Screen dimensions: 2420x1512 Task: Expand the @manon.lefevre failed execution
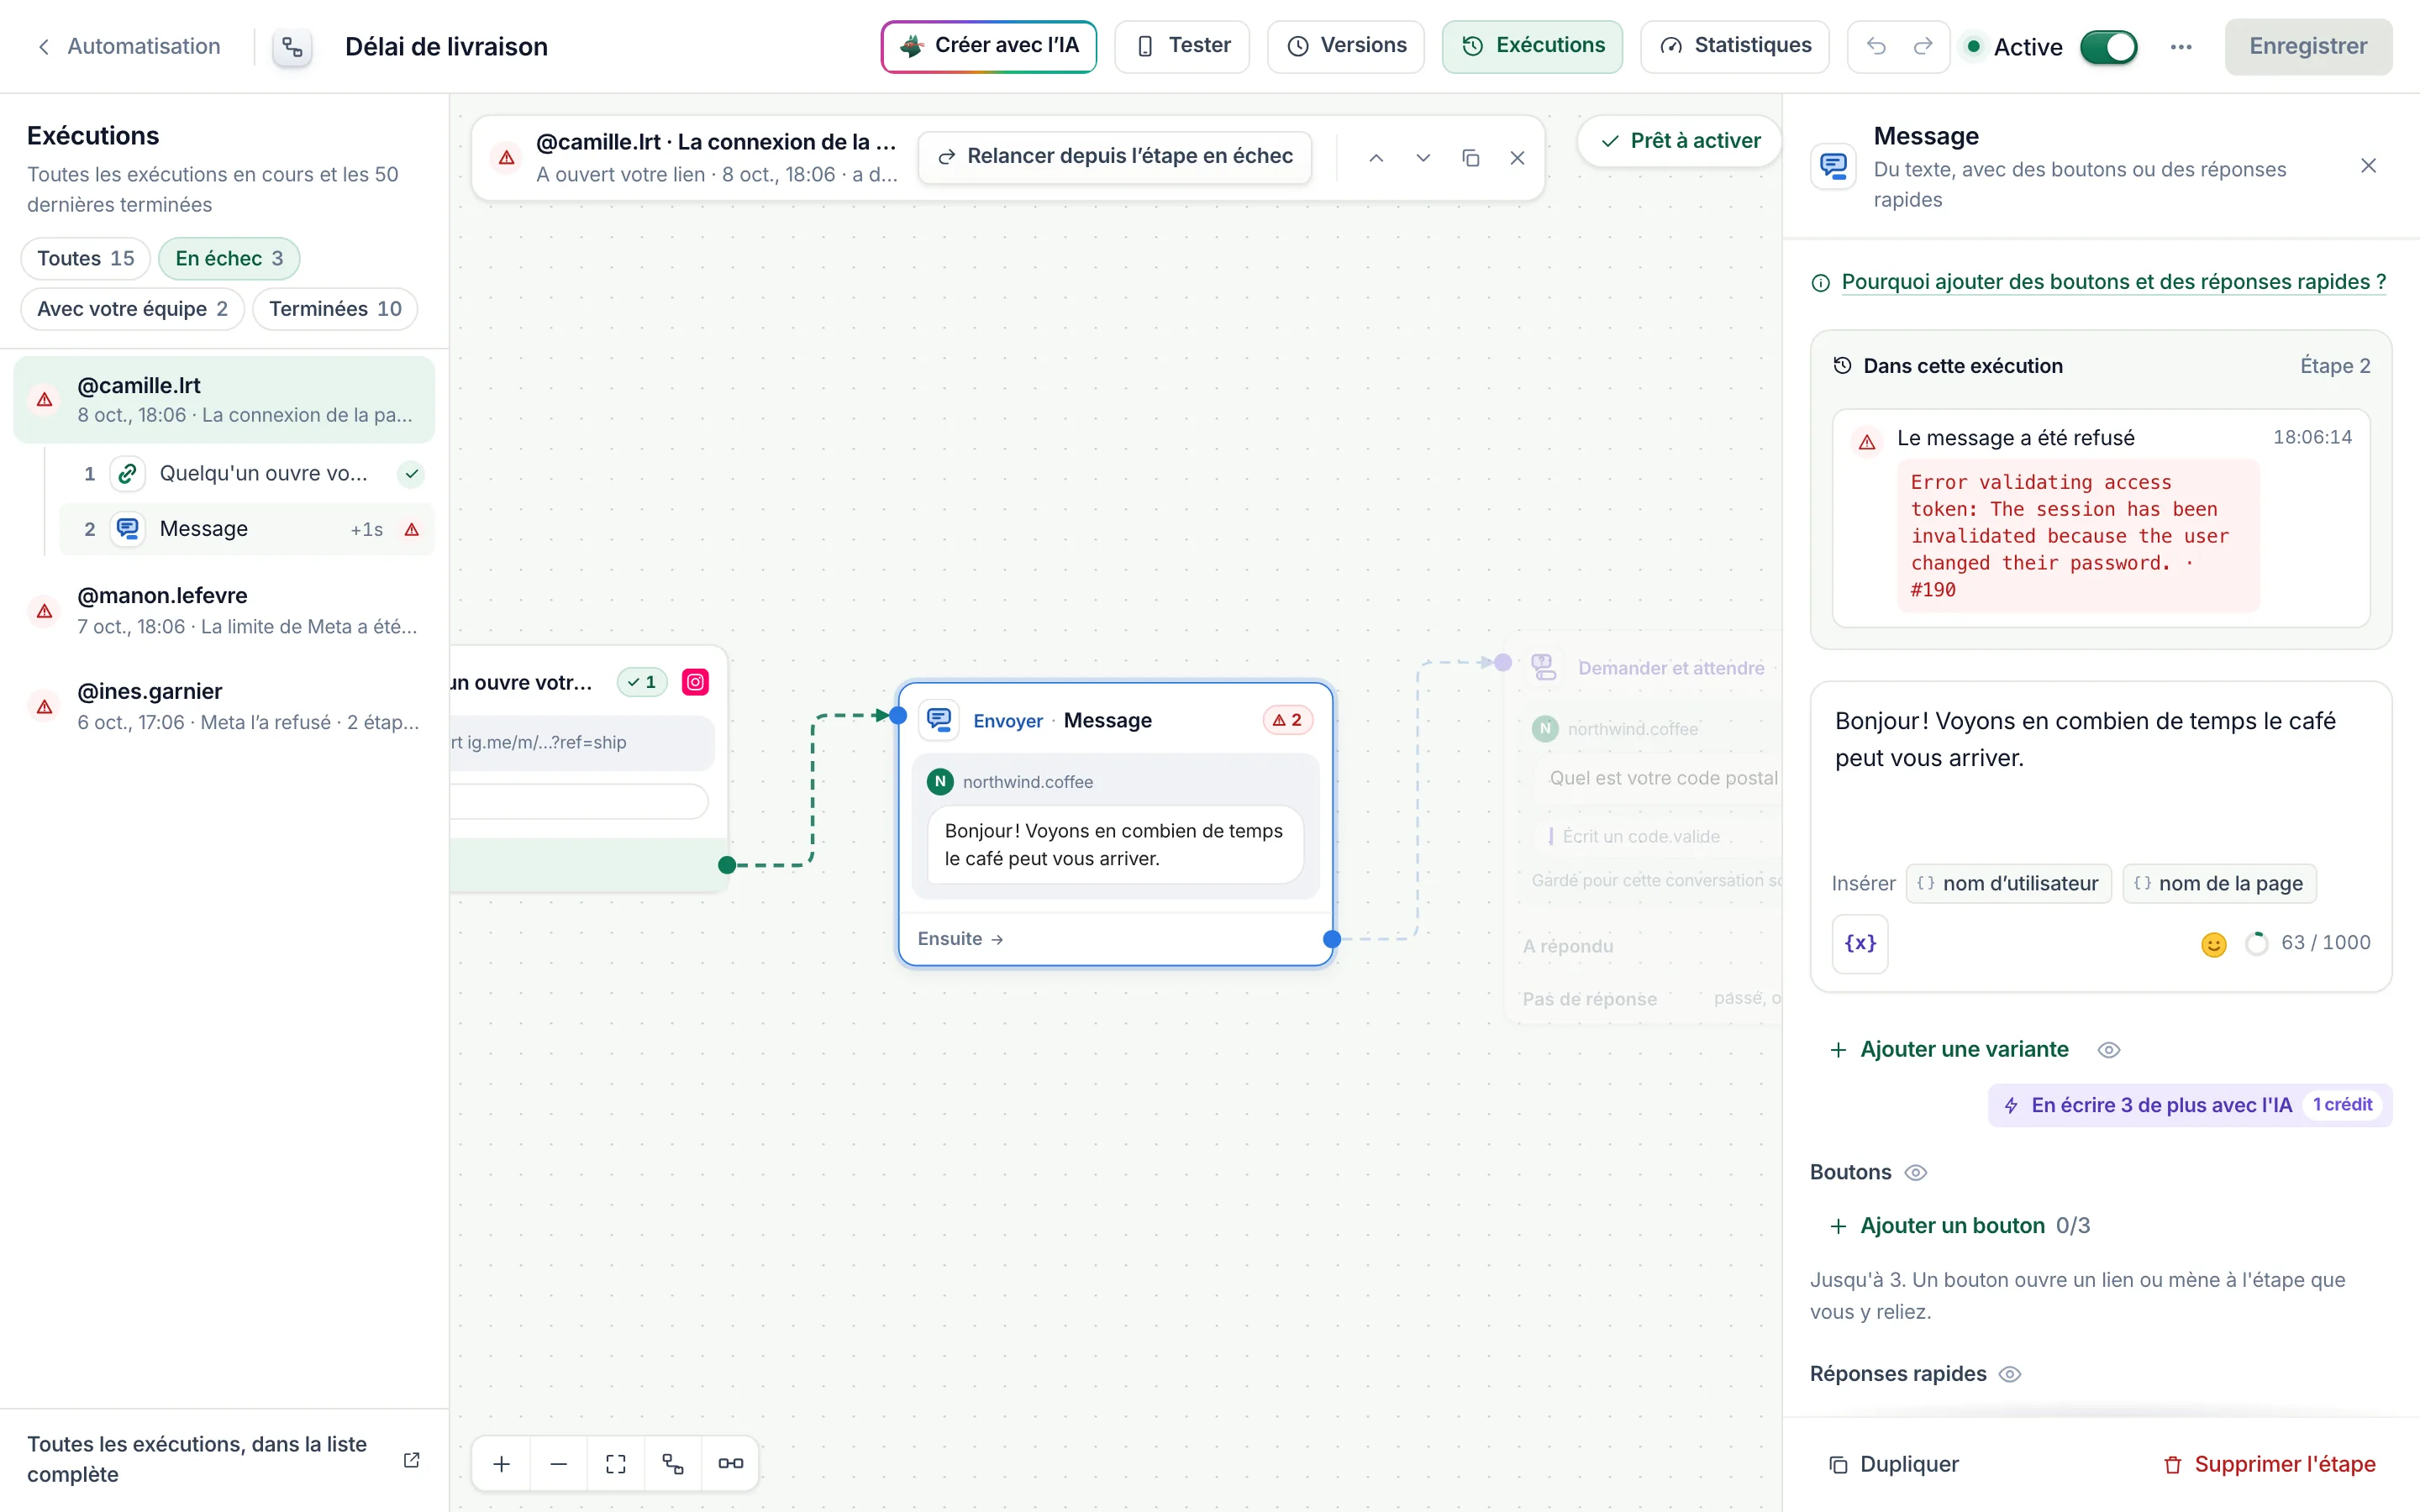[x=225, y=610]
